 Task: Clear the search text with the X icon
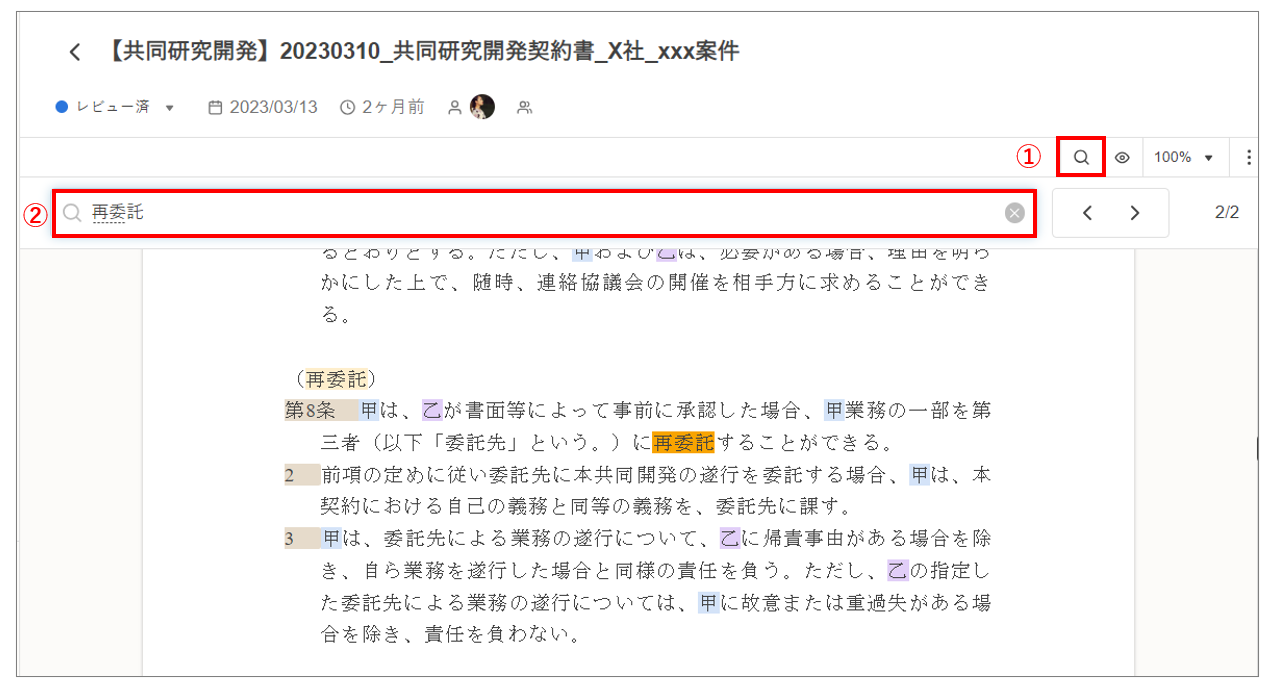pyautogui.click(x=1015, y=213)
